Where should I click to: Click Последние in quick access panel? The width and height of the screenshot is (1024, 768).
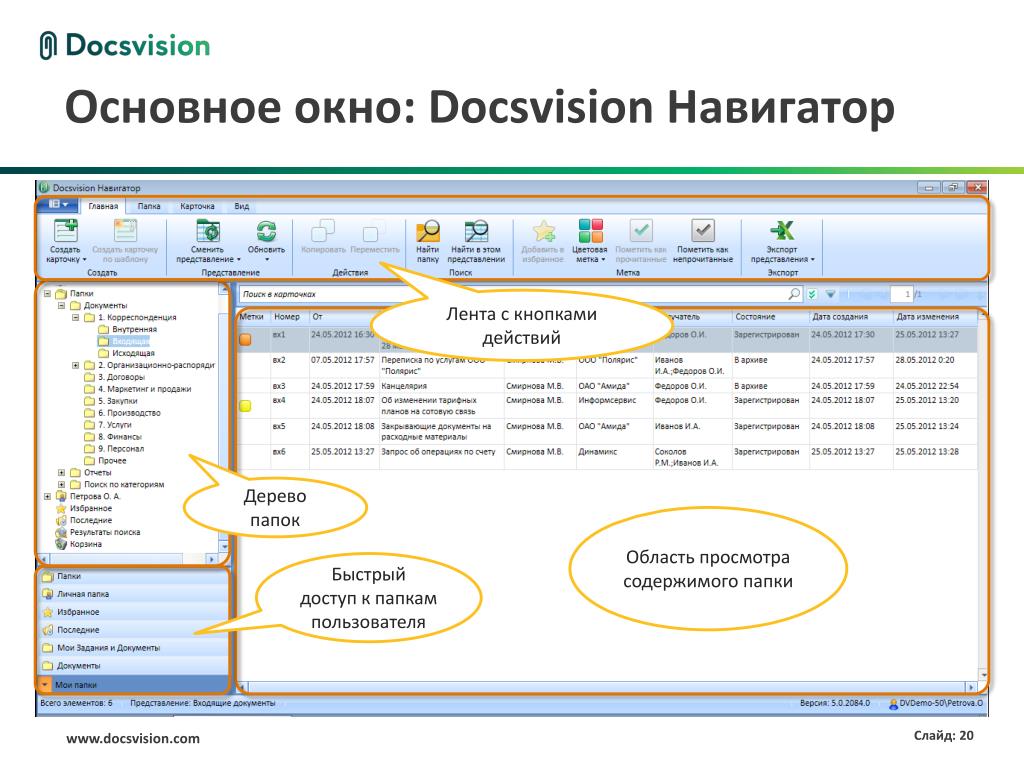point(133,630)
